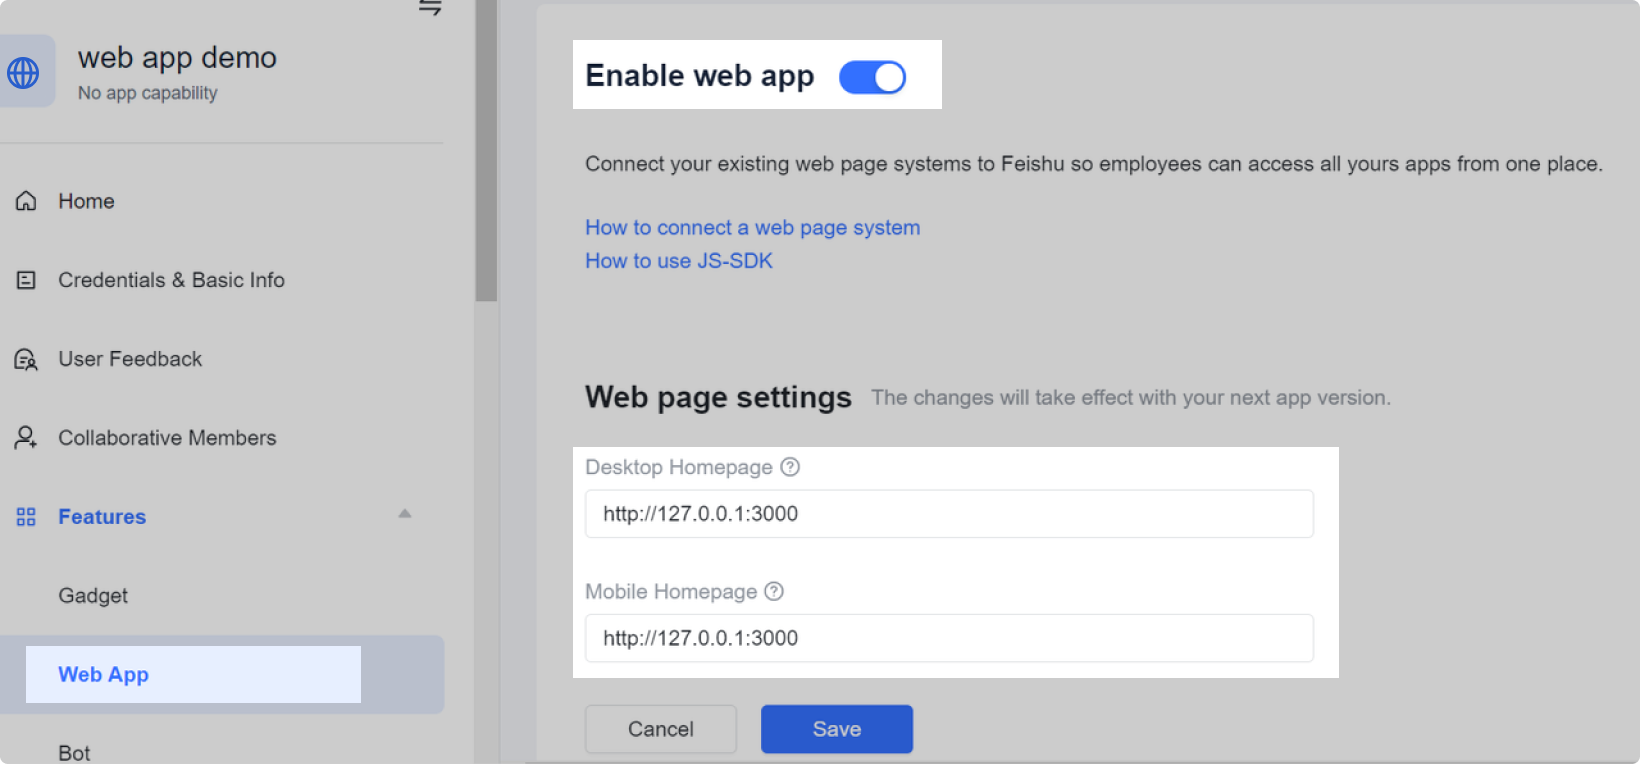Click the User Feedback icon
The image size is (1640, 764).
[26, 359]
